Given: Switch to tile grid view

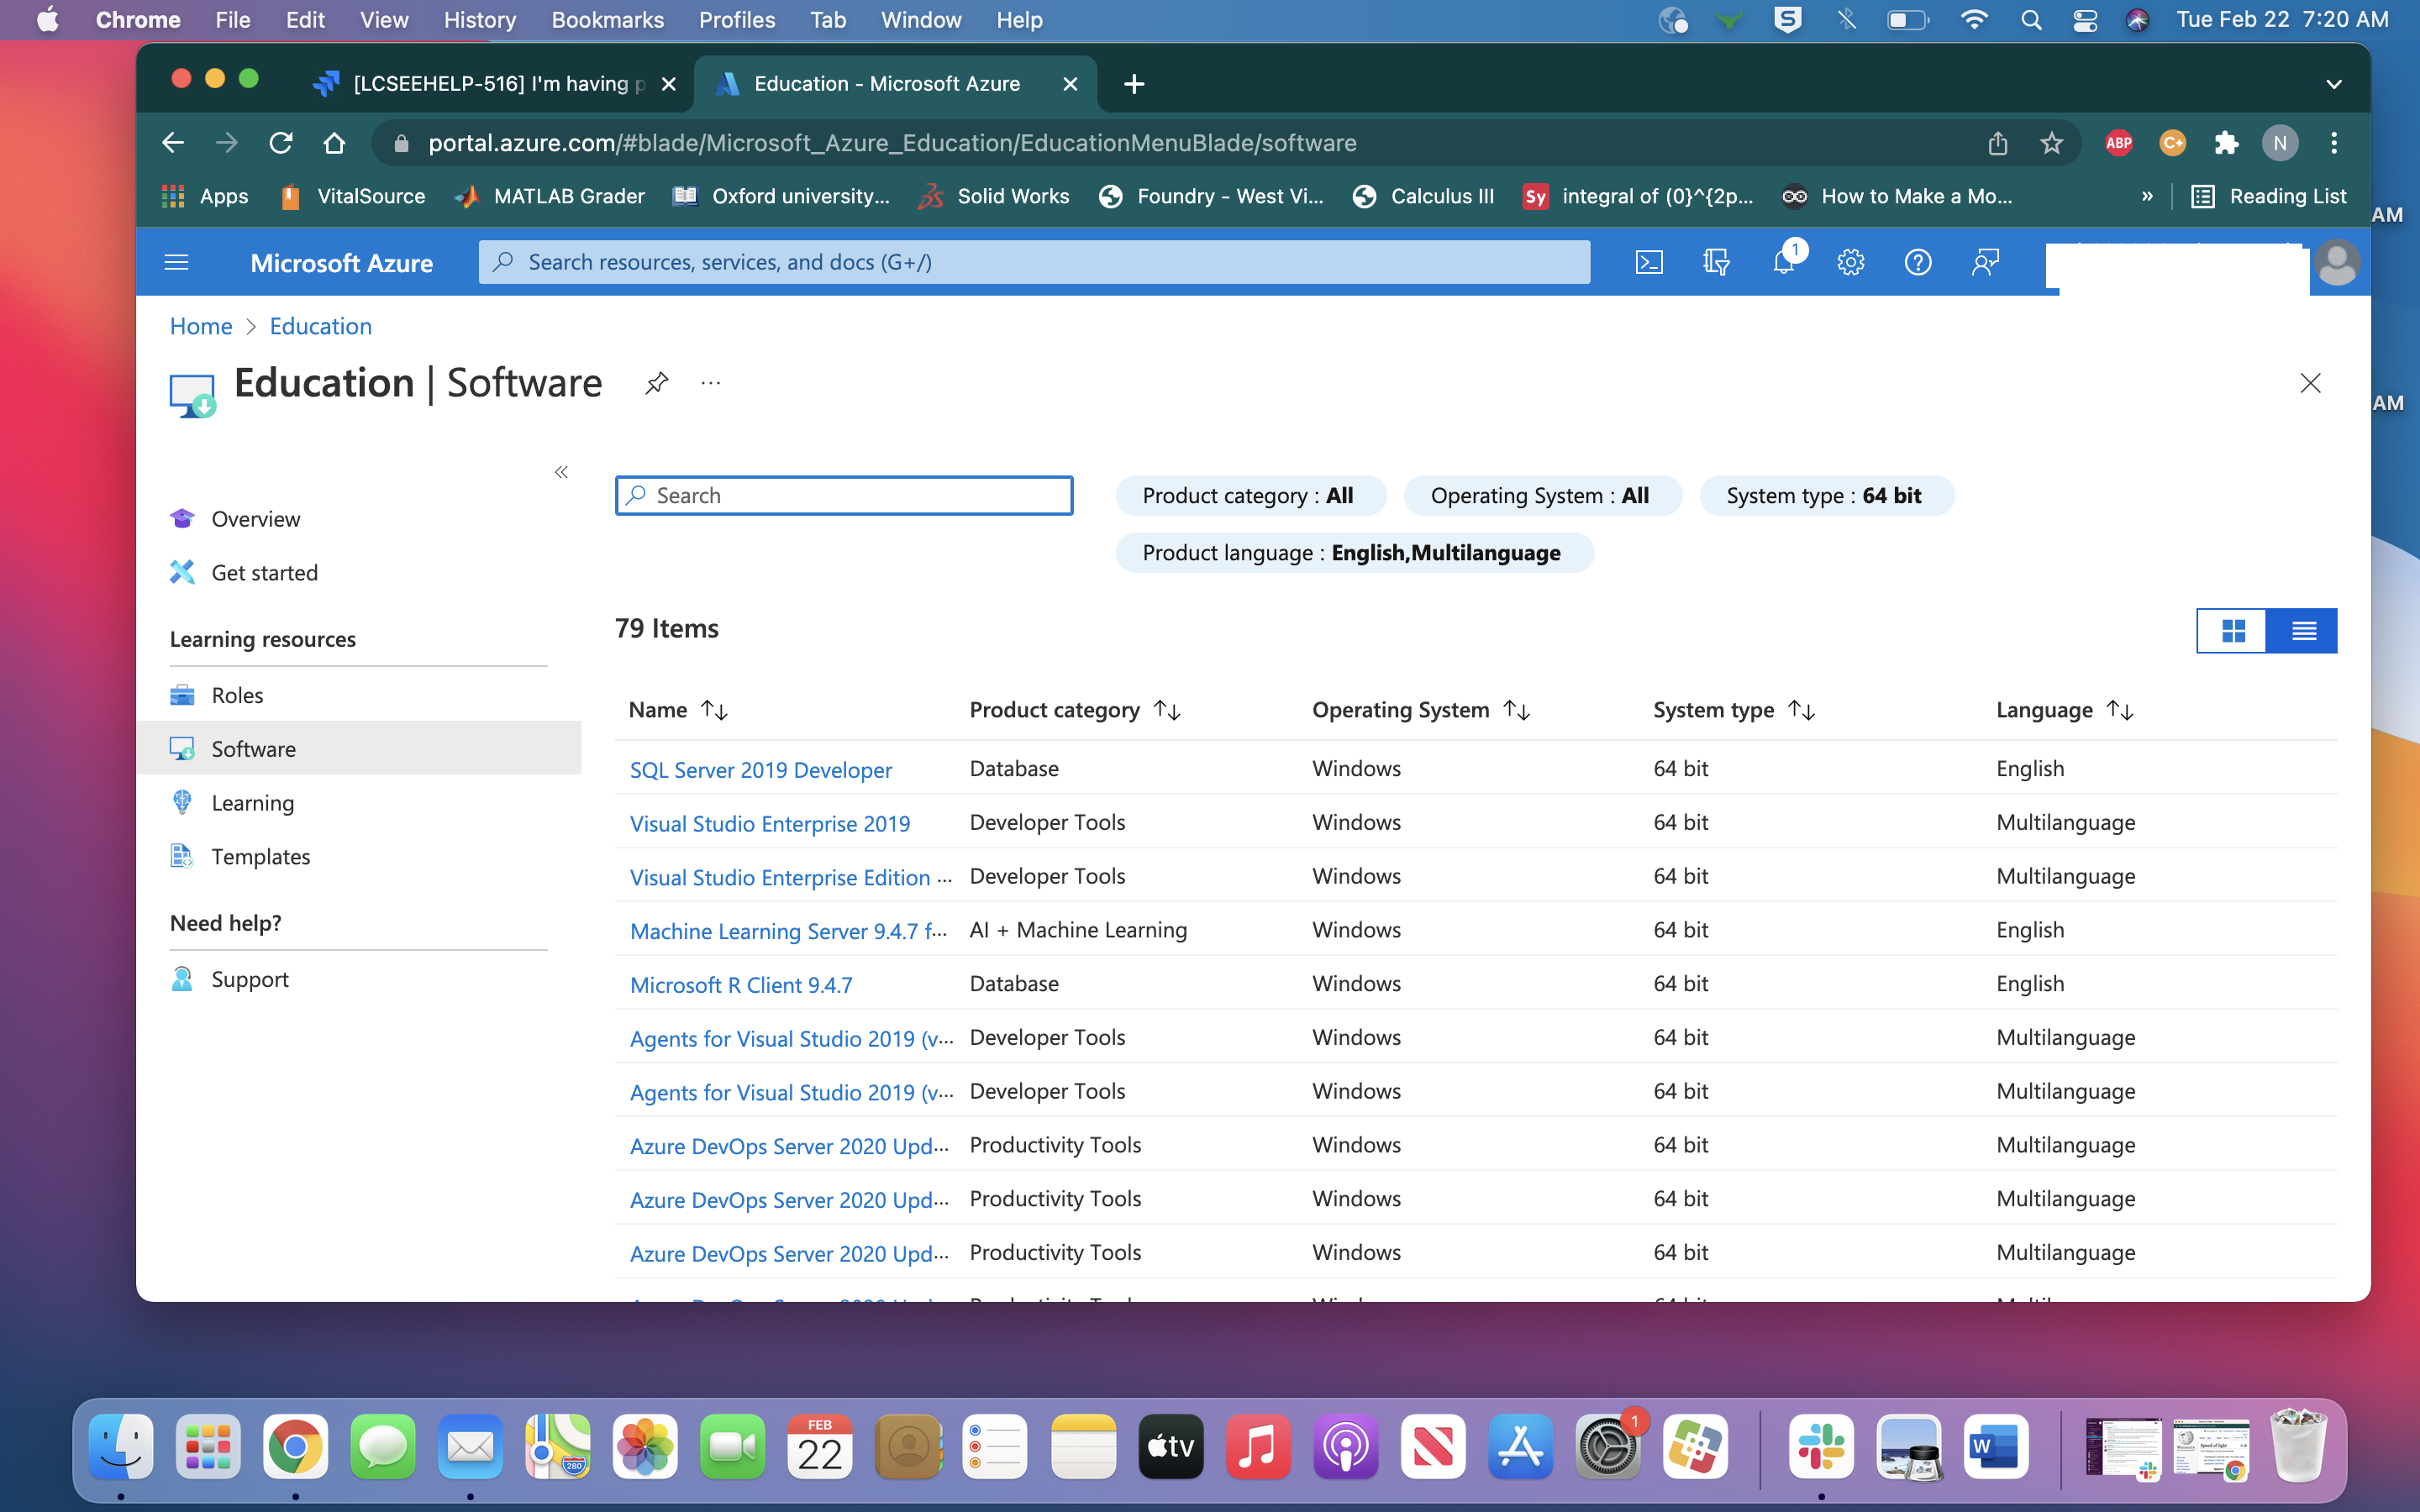Looking at the screenshot, I should pos(2232,630).
